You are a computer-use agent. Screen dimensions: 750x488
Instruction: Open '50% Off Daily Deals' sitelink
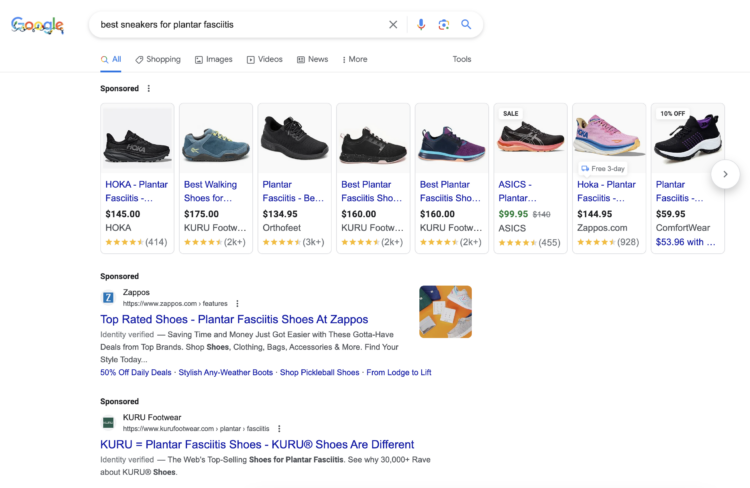tap(136, 372)
